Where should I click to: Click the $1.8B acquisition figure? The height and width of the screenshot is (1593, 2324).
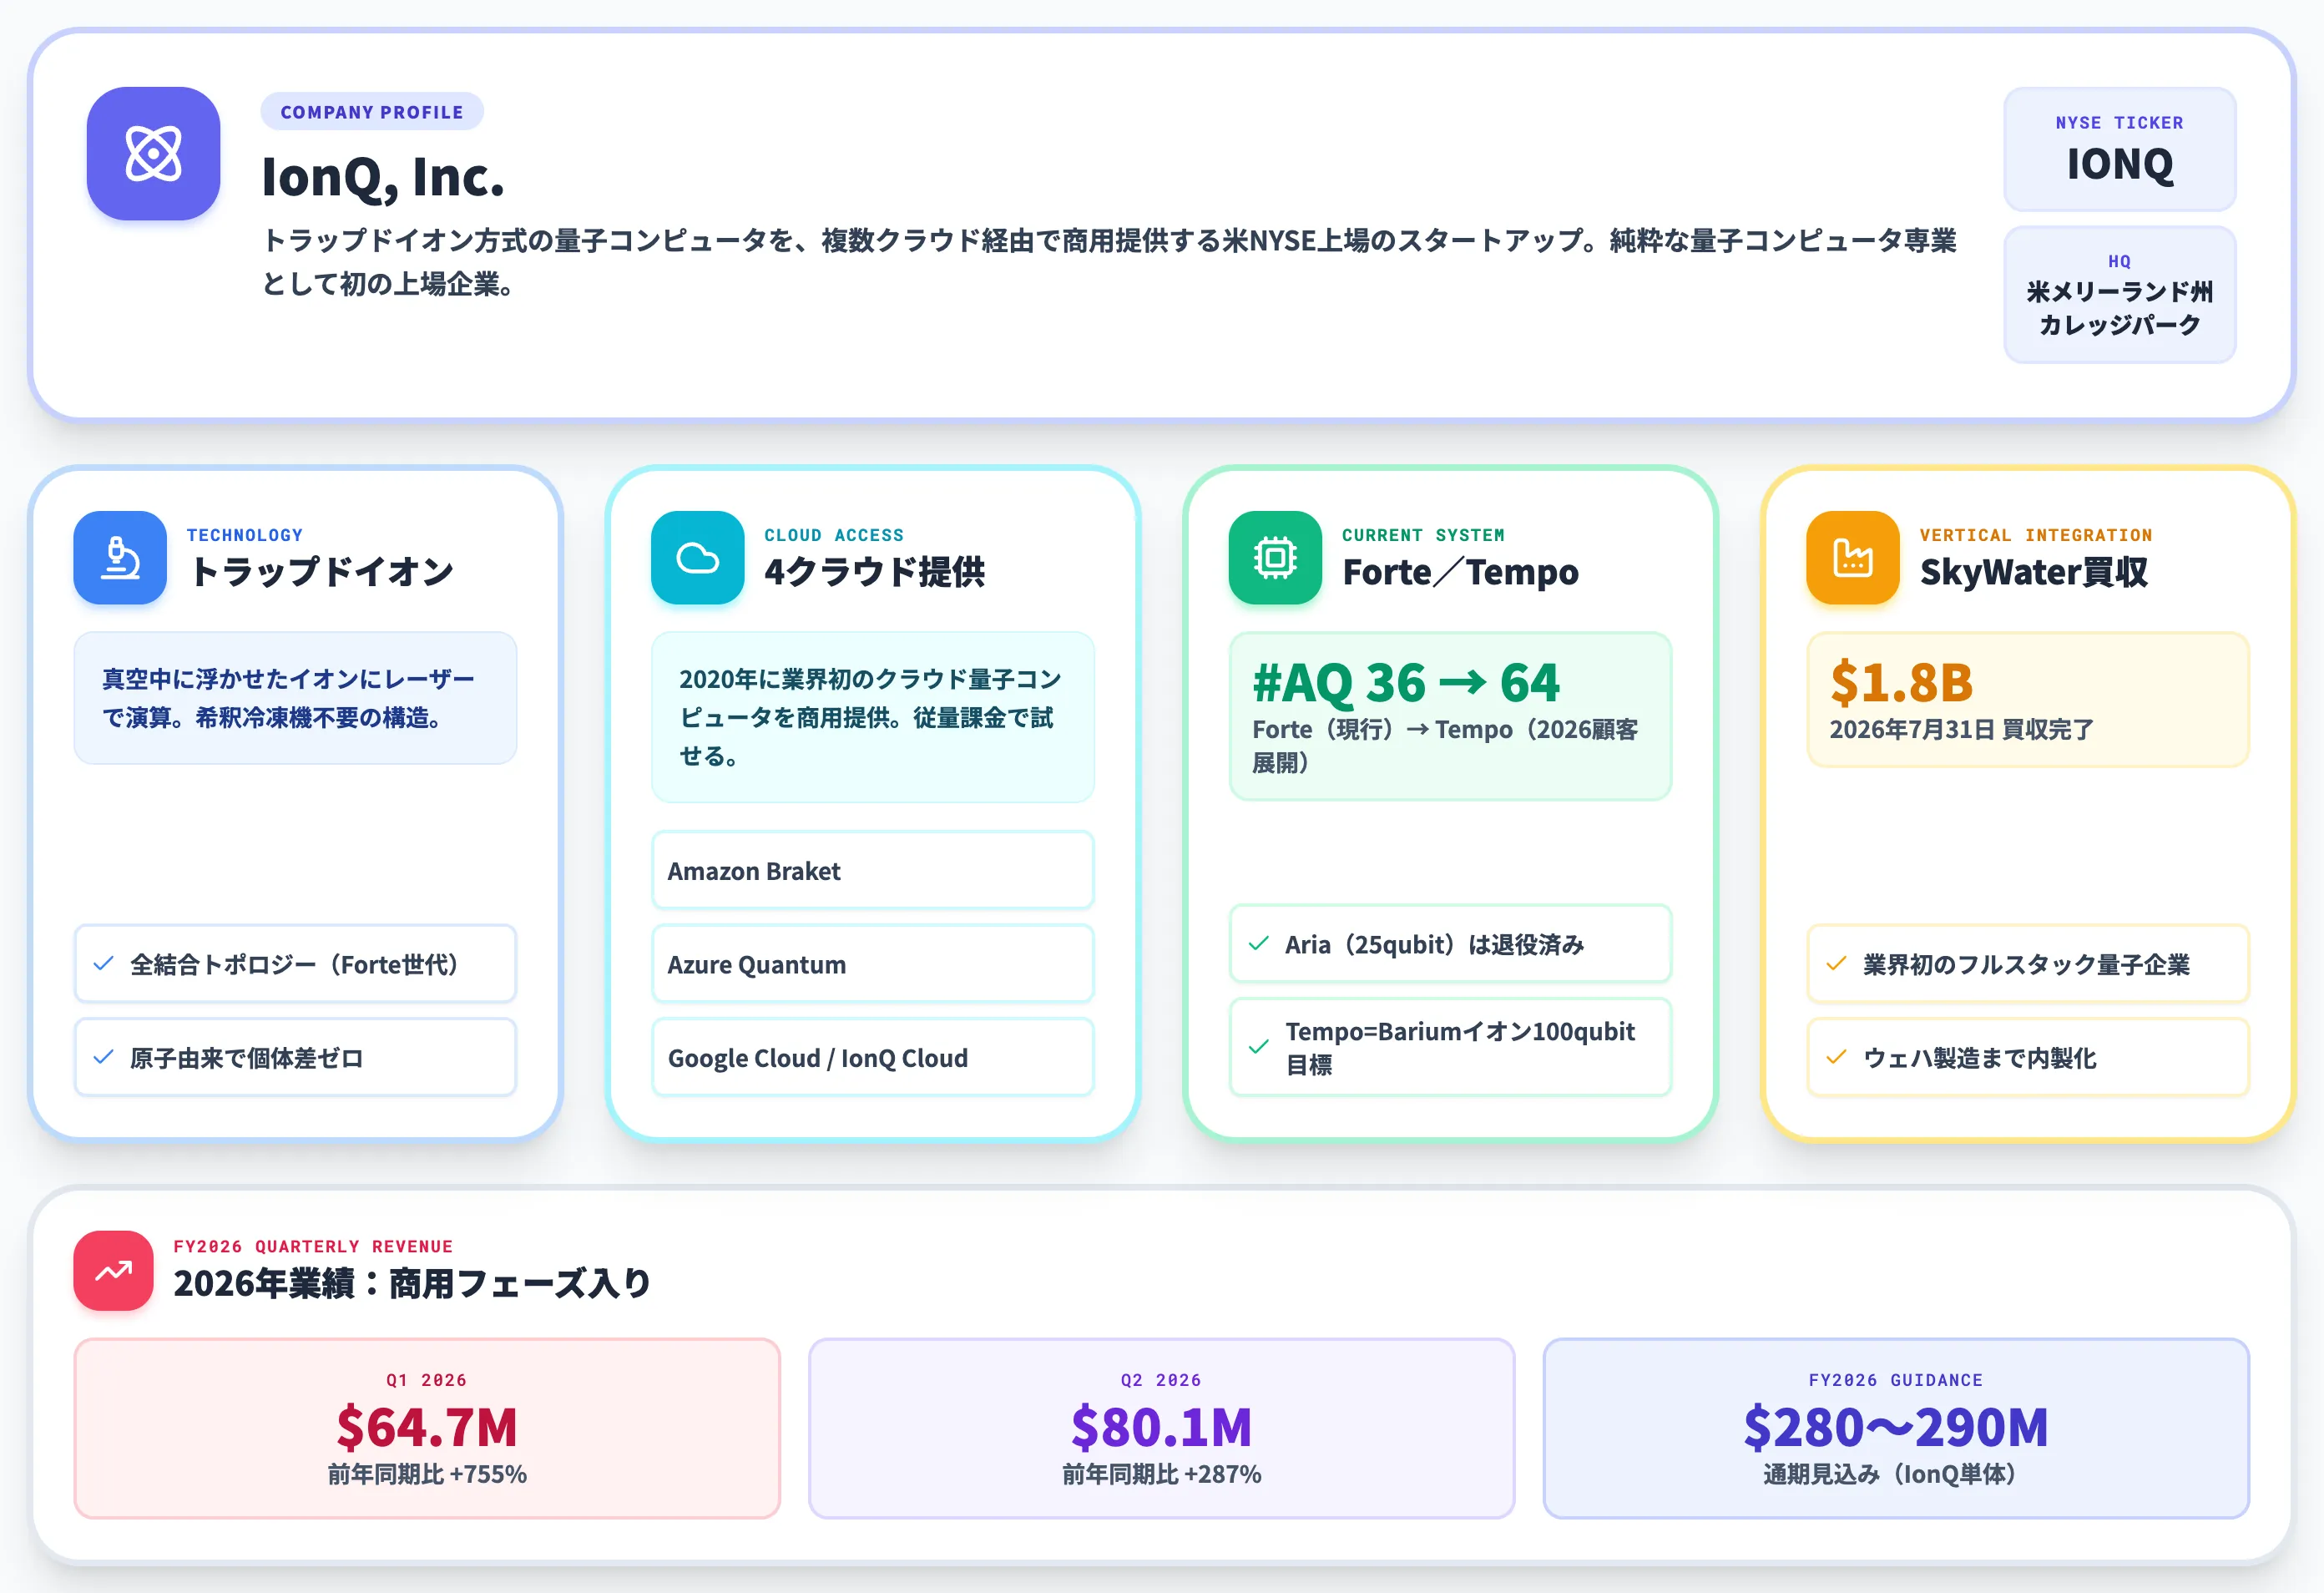(x=1901, y=683)
